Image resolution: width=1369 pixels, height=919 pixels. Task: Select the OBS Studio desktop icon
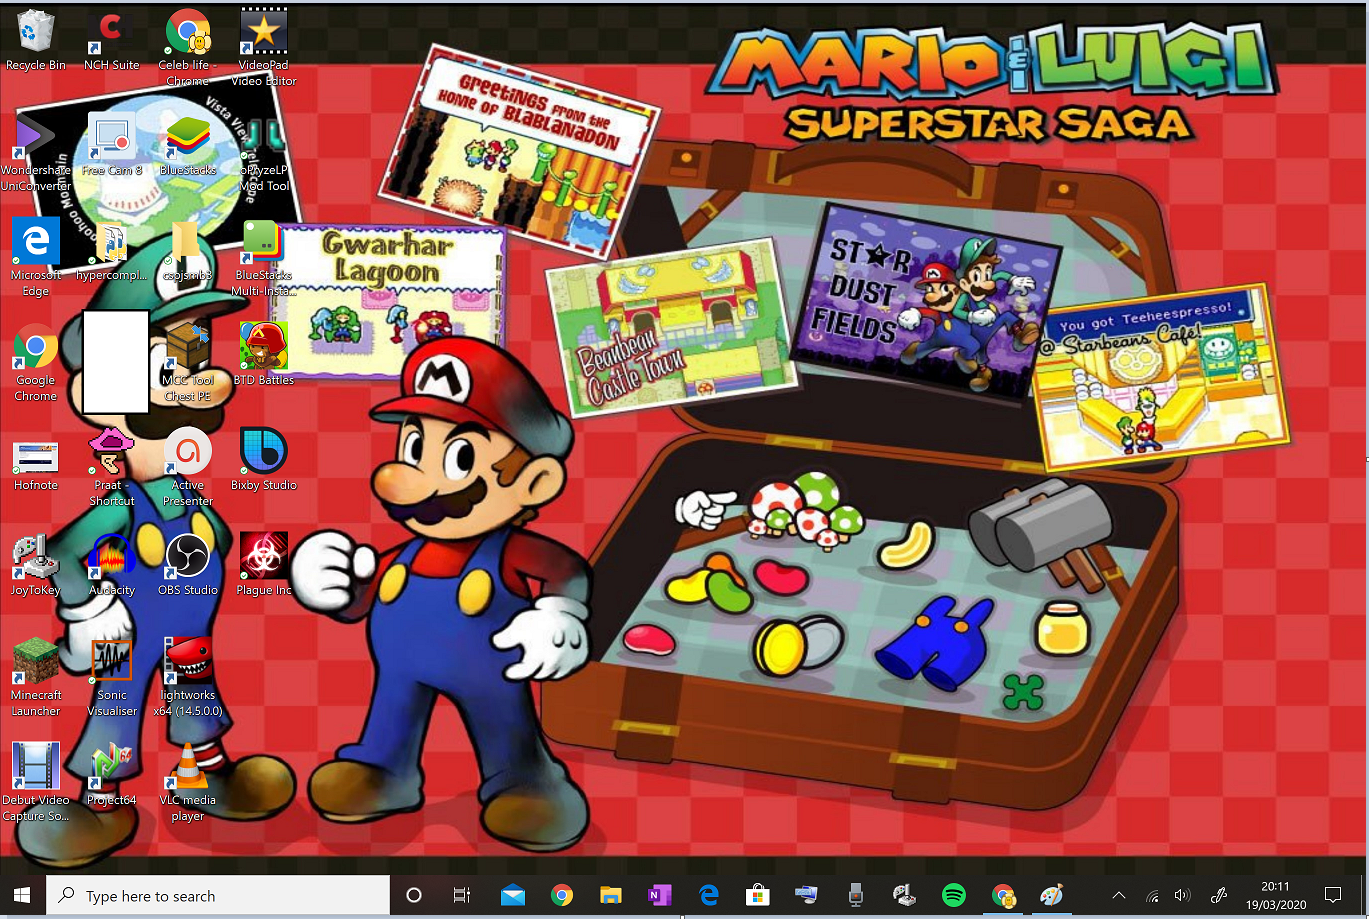[x=188, y=565]
